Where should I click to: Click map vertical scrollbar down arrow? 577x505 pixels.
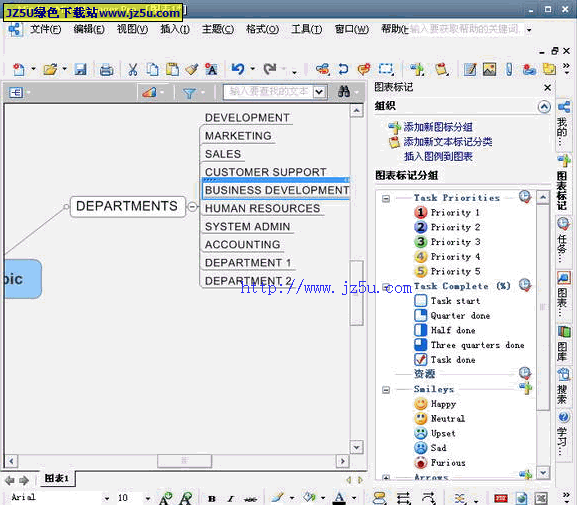[x=356, y=447]
